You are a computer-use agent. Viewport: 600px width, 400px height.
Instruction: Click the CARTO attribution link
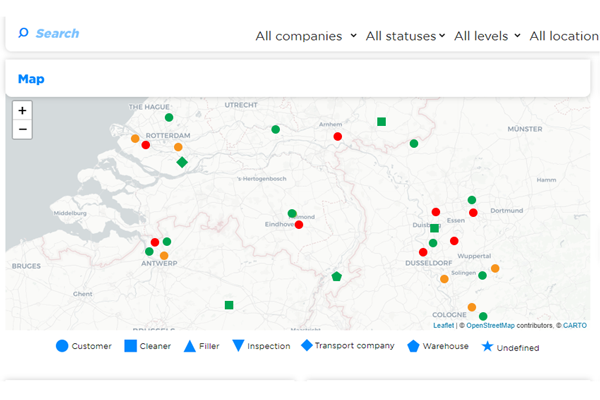574,325
